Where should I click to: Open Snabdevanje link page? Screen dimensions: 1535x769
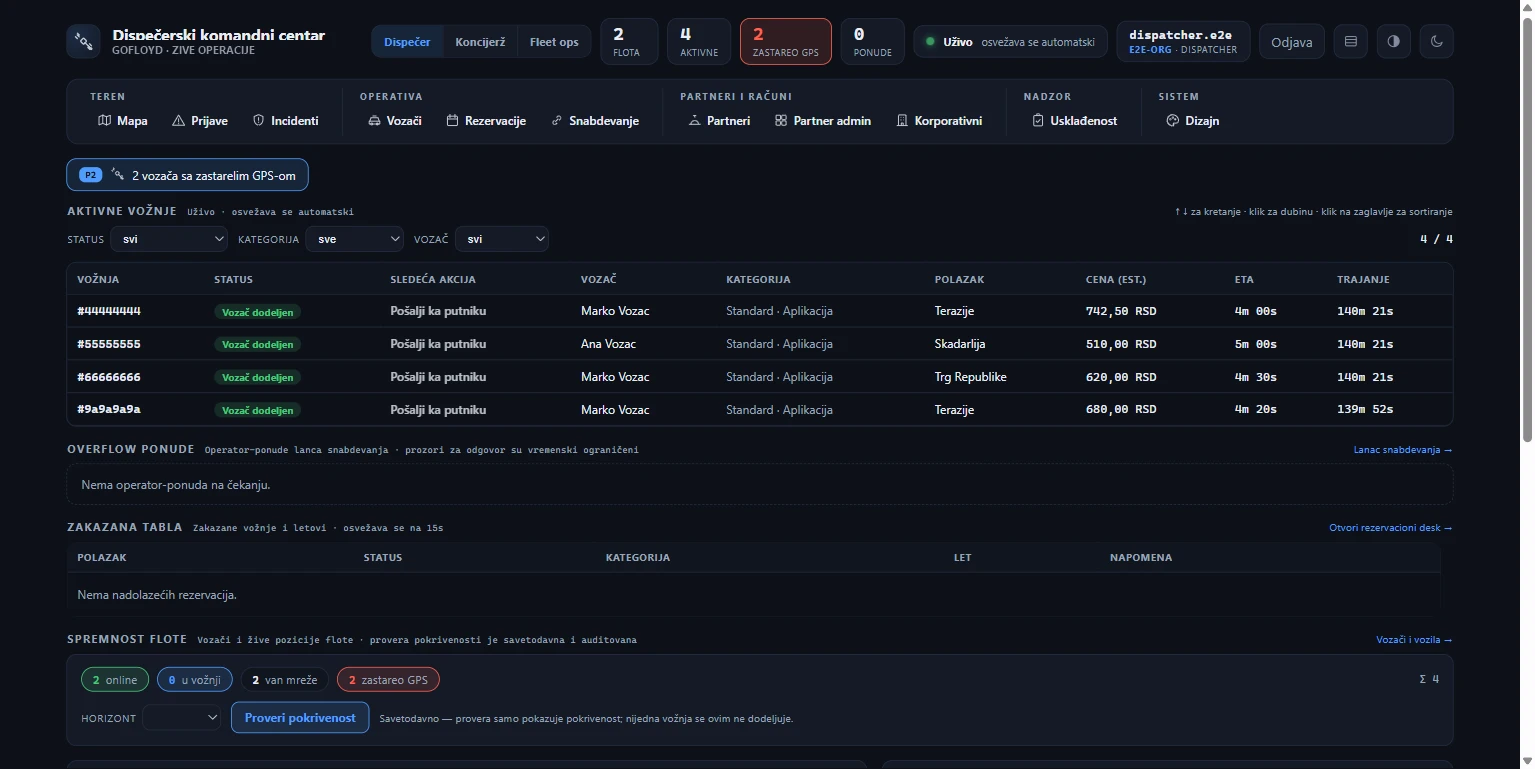pyautogui.click(x=595, y=121)
